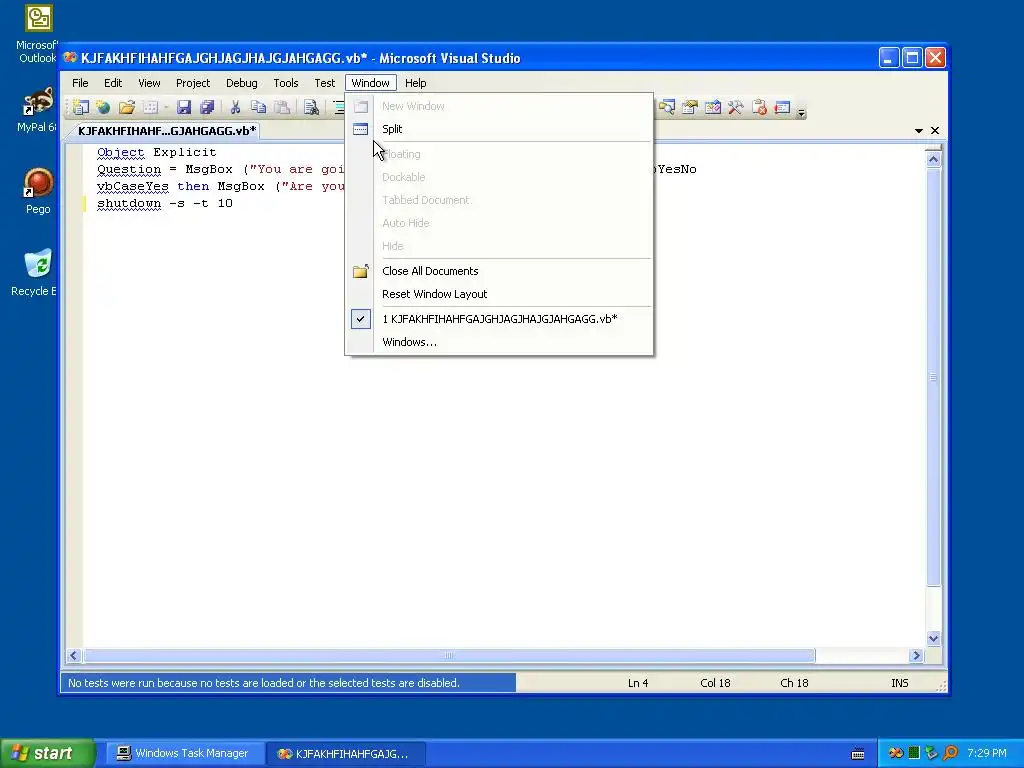Image resolution: width=1024 pixels, height=768 pixels.
Task: Click the Split menu item icon
Action: [x=360, y=129]
